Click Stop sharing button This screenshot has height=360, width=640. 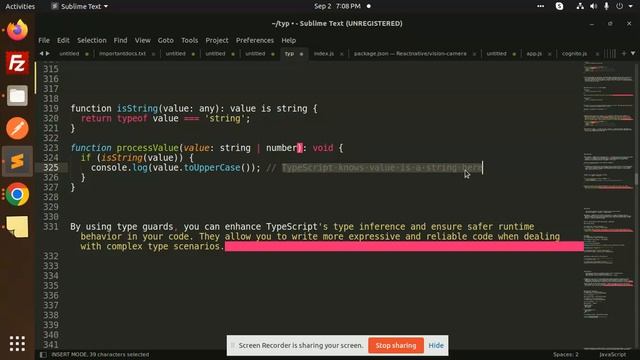coord(396,345)
